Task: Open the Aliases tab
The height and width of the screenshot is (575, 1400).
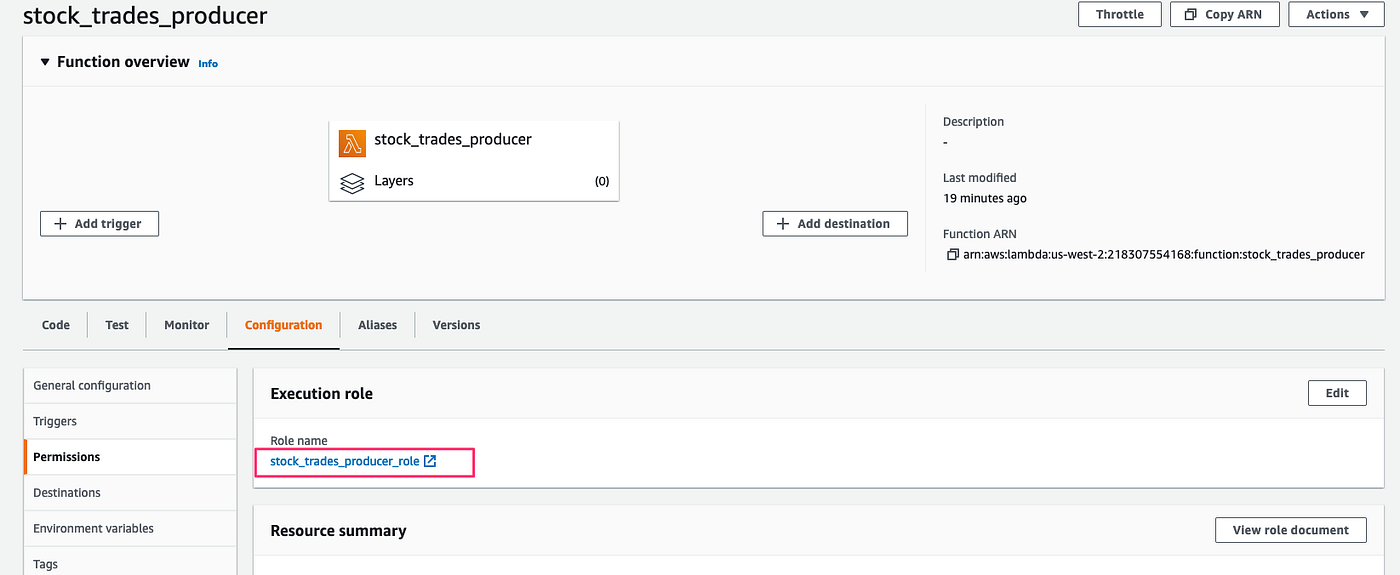Action: (x=378, y=325)
